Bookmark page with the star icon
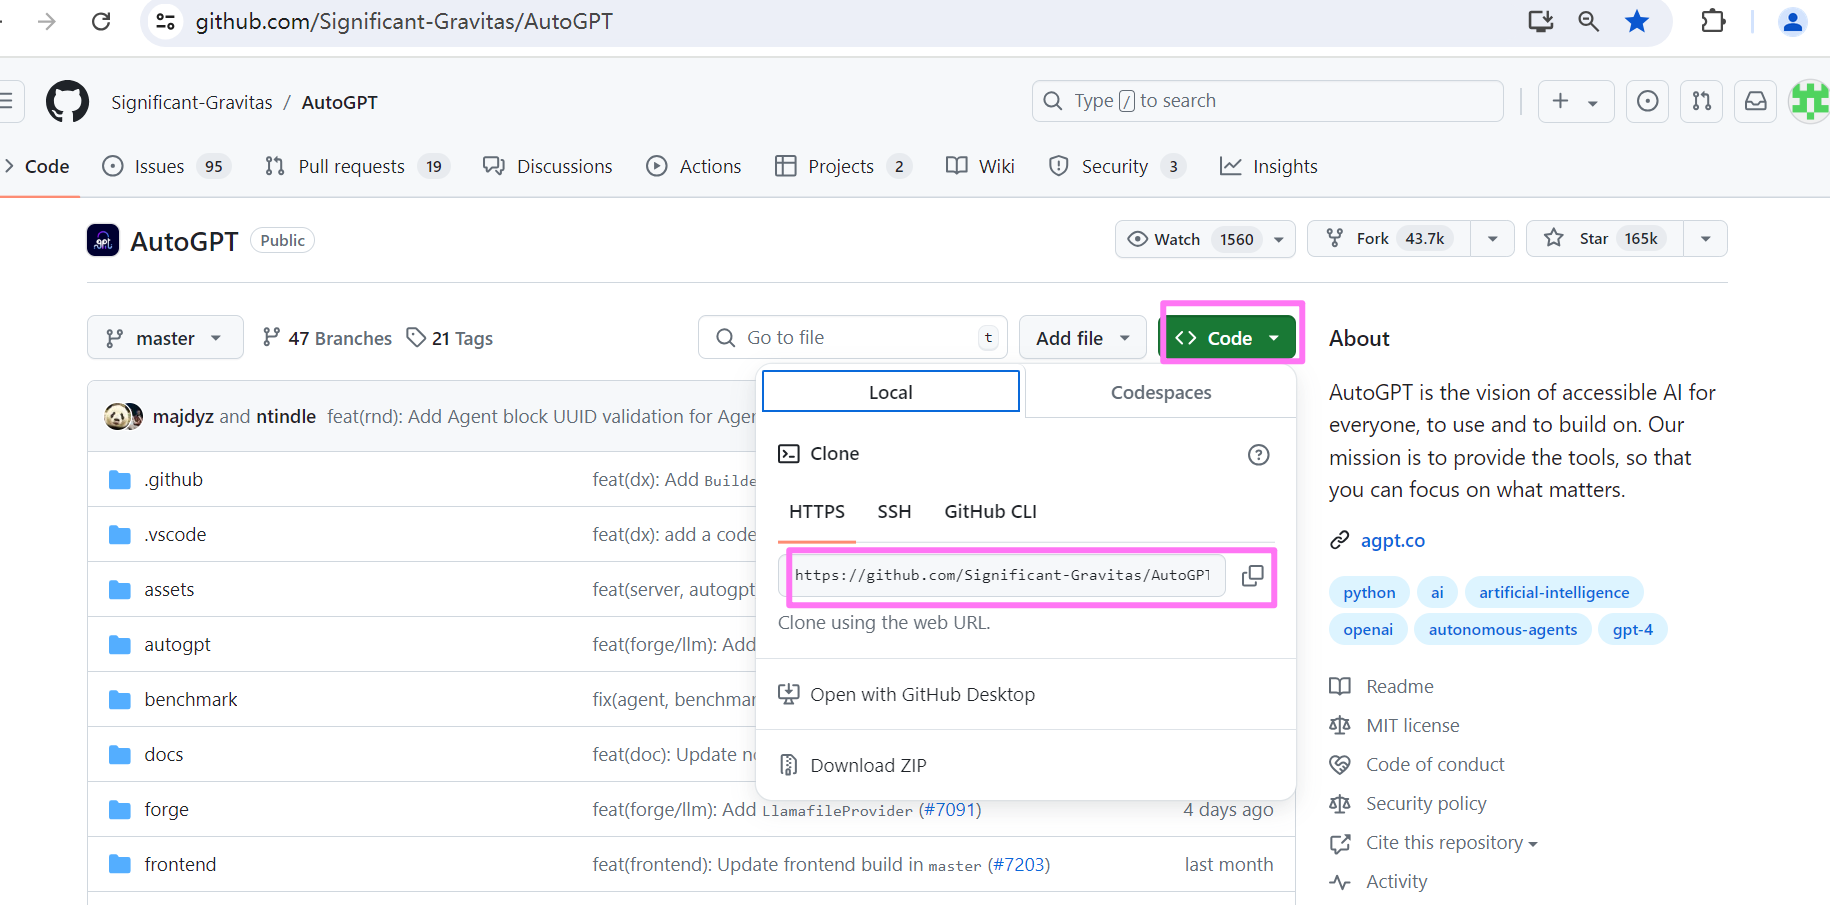 (1636, 21)
